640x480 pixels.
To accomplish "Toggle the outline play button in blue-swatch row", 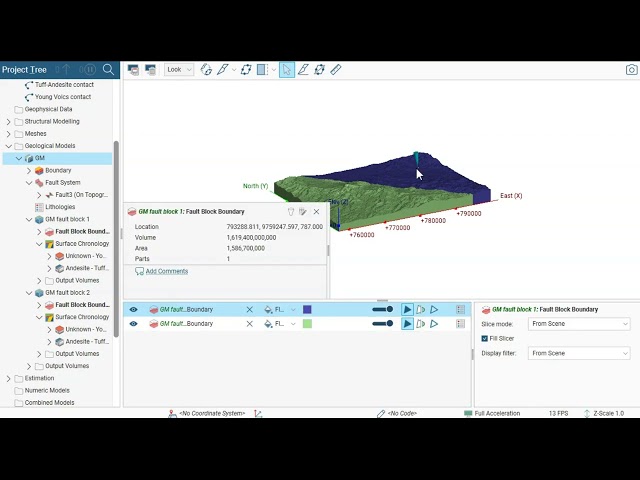I will point(434,310).
